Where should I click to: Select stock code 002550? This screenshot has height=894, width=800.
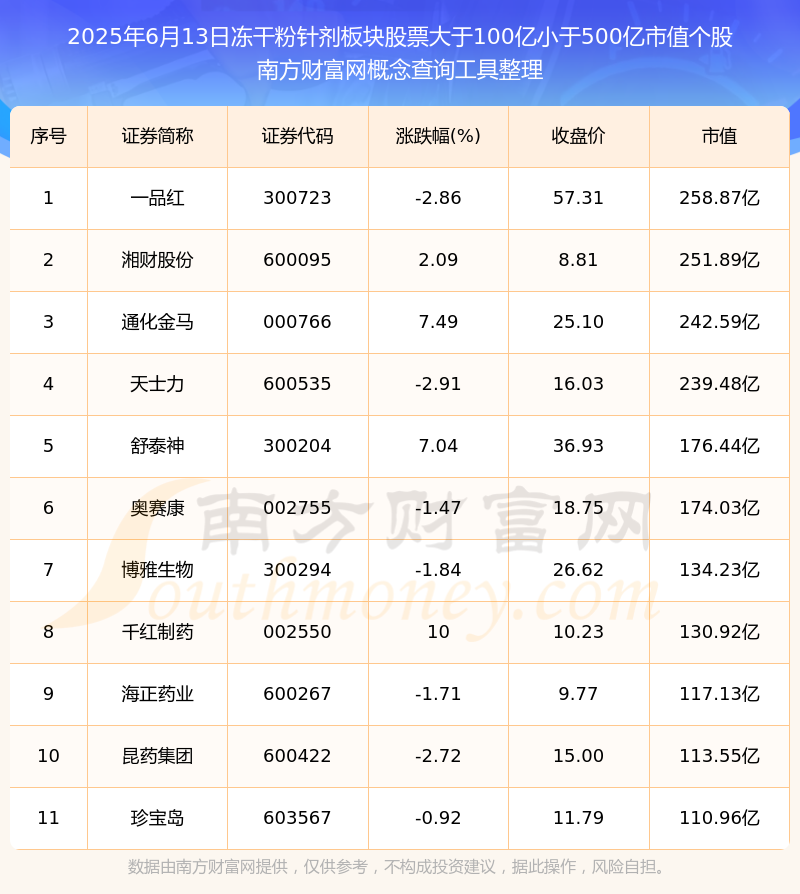pyautogui.click(x=297, y=632)
